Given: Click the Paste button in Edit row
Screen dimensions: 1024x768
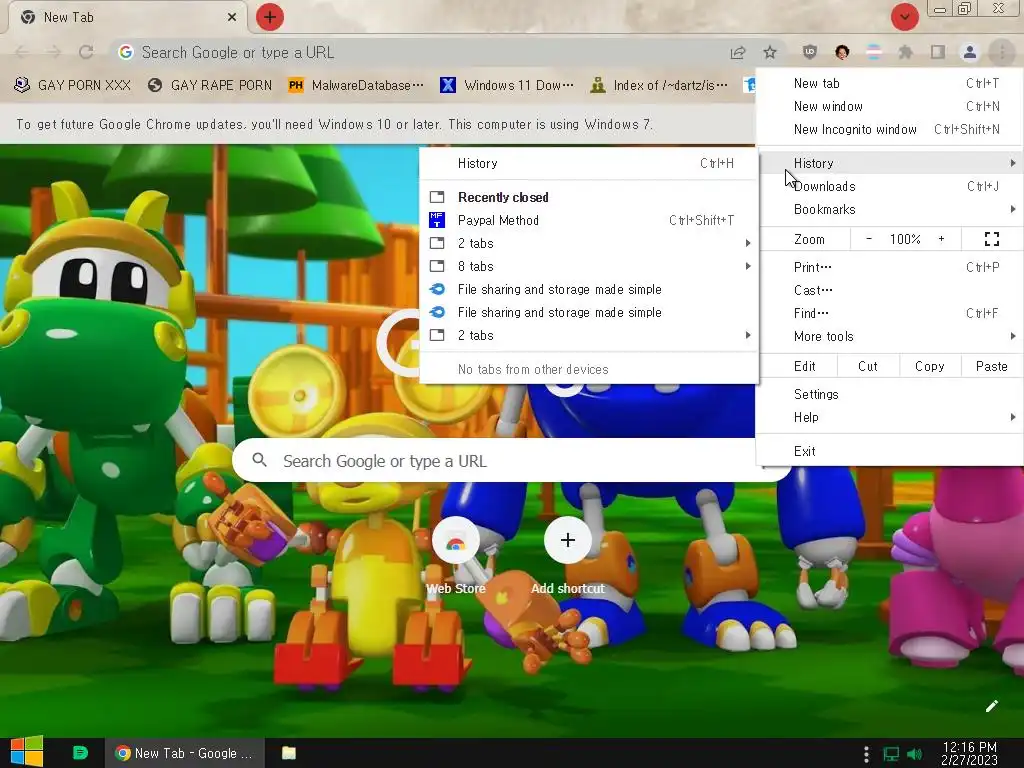Looking at the screenshot, I should (x=991, y=366).
